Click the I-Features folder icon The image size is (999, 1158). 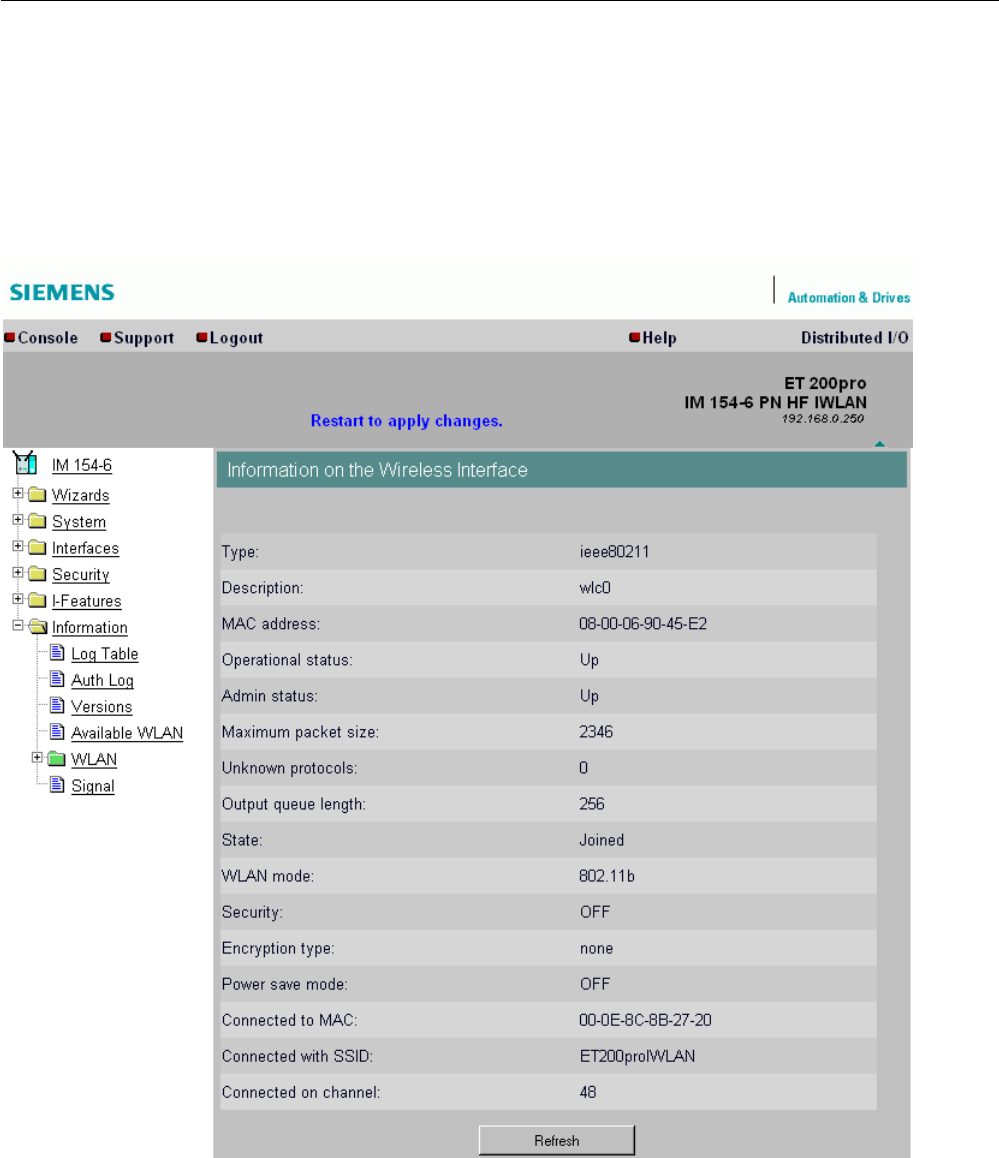point(37,600)
